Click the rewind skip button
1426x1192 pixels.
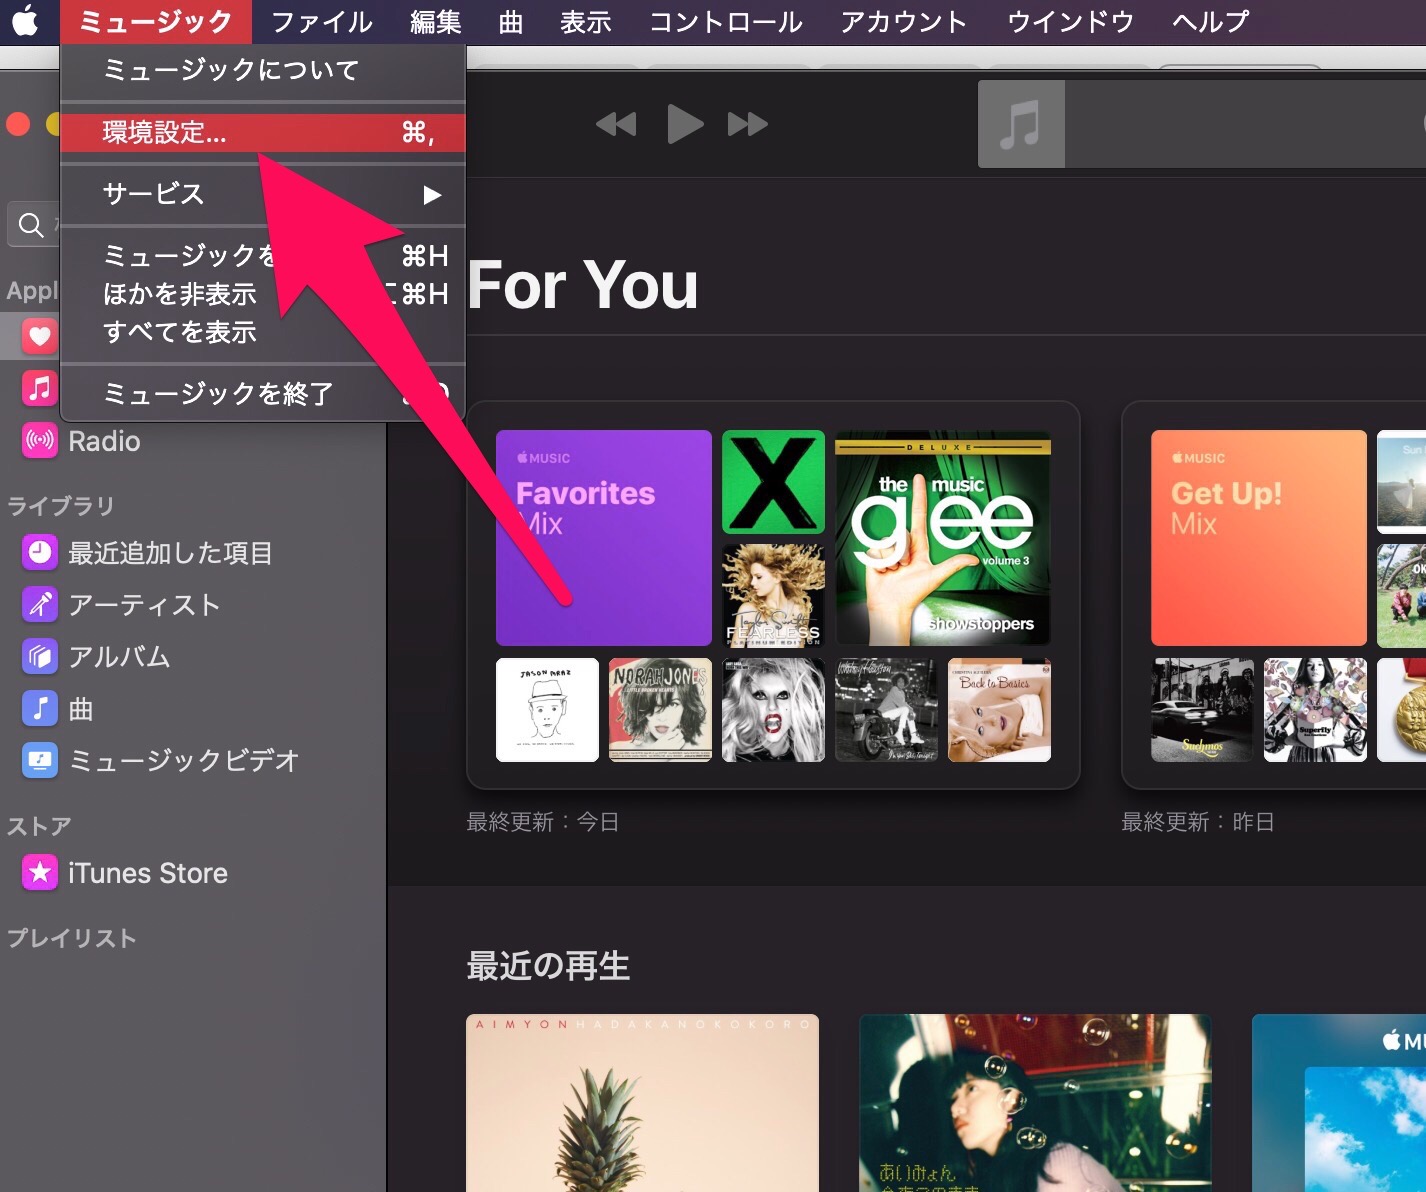tap(616, 123)
